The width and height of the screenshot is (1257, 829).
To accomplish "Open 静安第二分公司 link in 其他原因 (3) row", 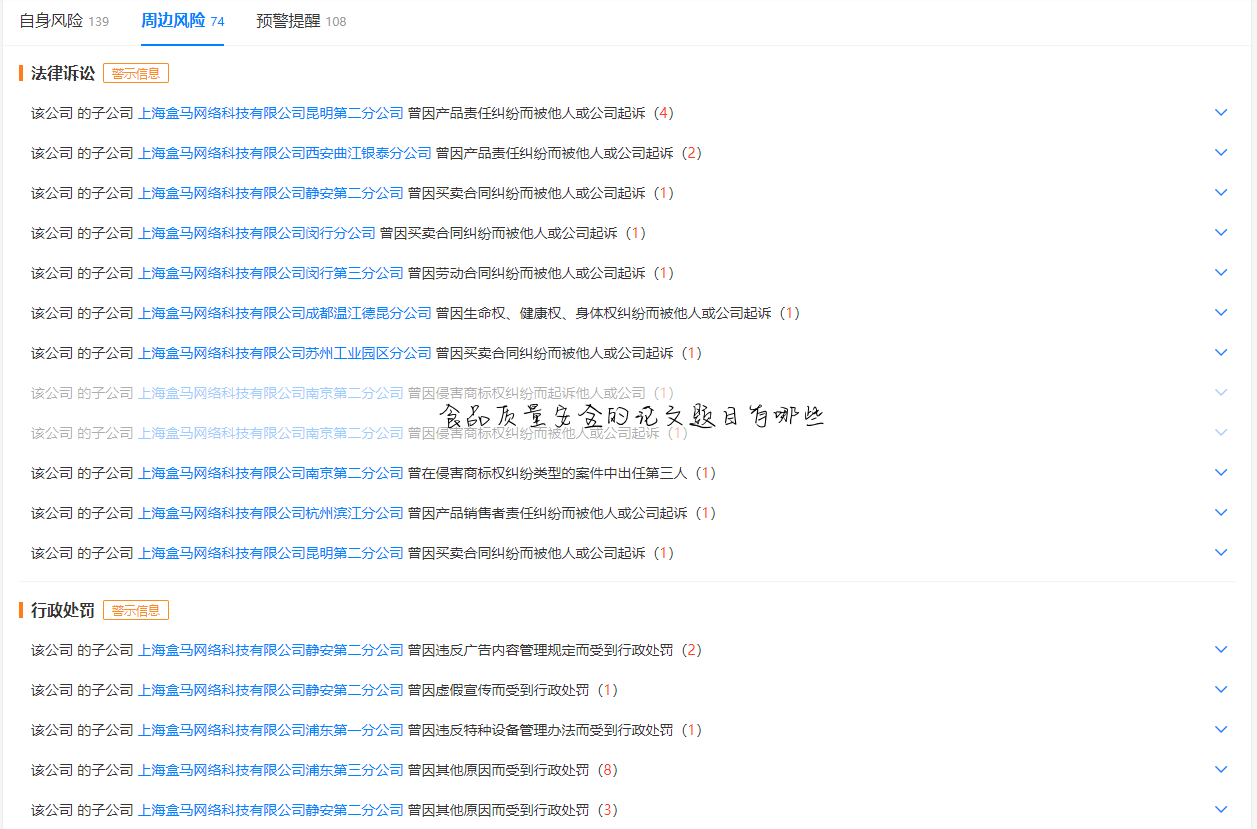I will 271,810.
